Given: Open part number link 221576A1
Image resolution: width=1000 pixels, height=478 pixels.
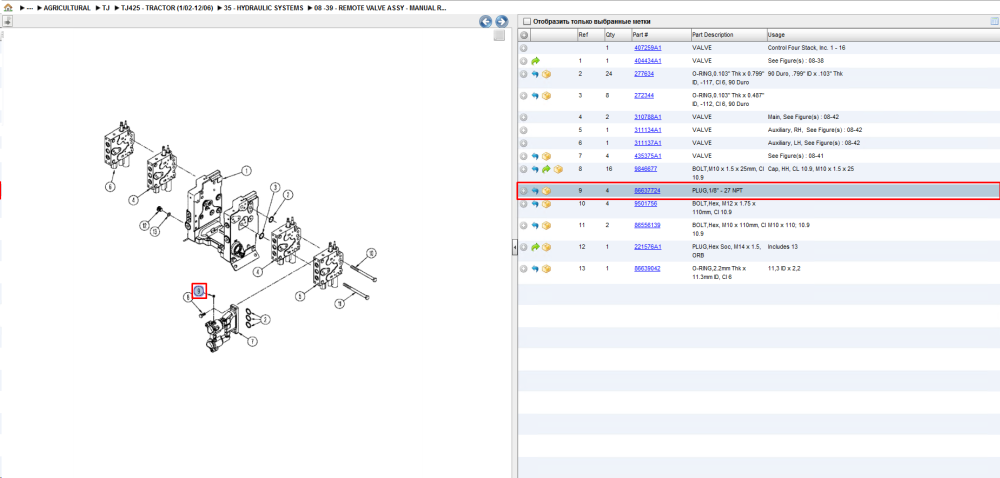Looking at the screenshot, I should 647,247.
